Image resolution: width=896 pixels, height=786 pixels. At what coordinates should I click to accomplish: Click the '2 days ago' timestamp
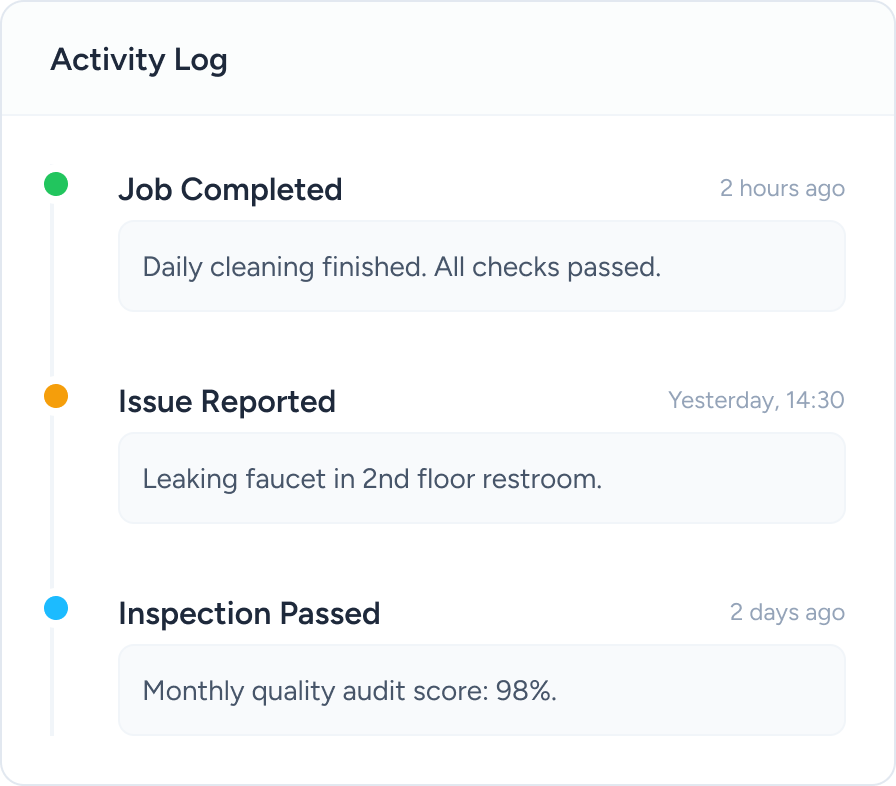787,613
